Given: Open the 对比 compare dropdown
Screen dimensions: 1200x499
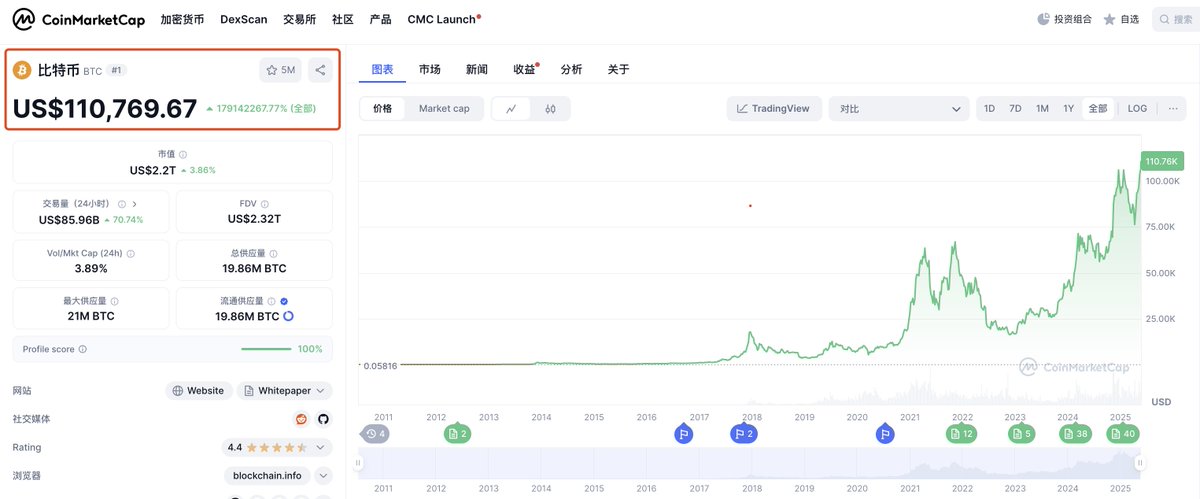Looking at the screenshot, I should tap(899, 108).
